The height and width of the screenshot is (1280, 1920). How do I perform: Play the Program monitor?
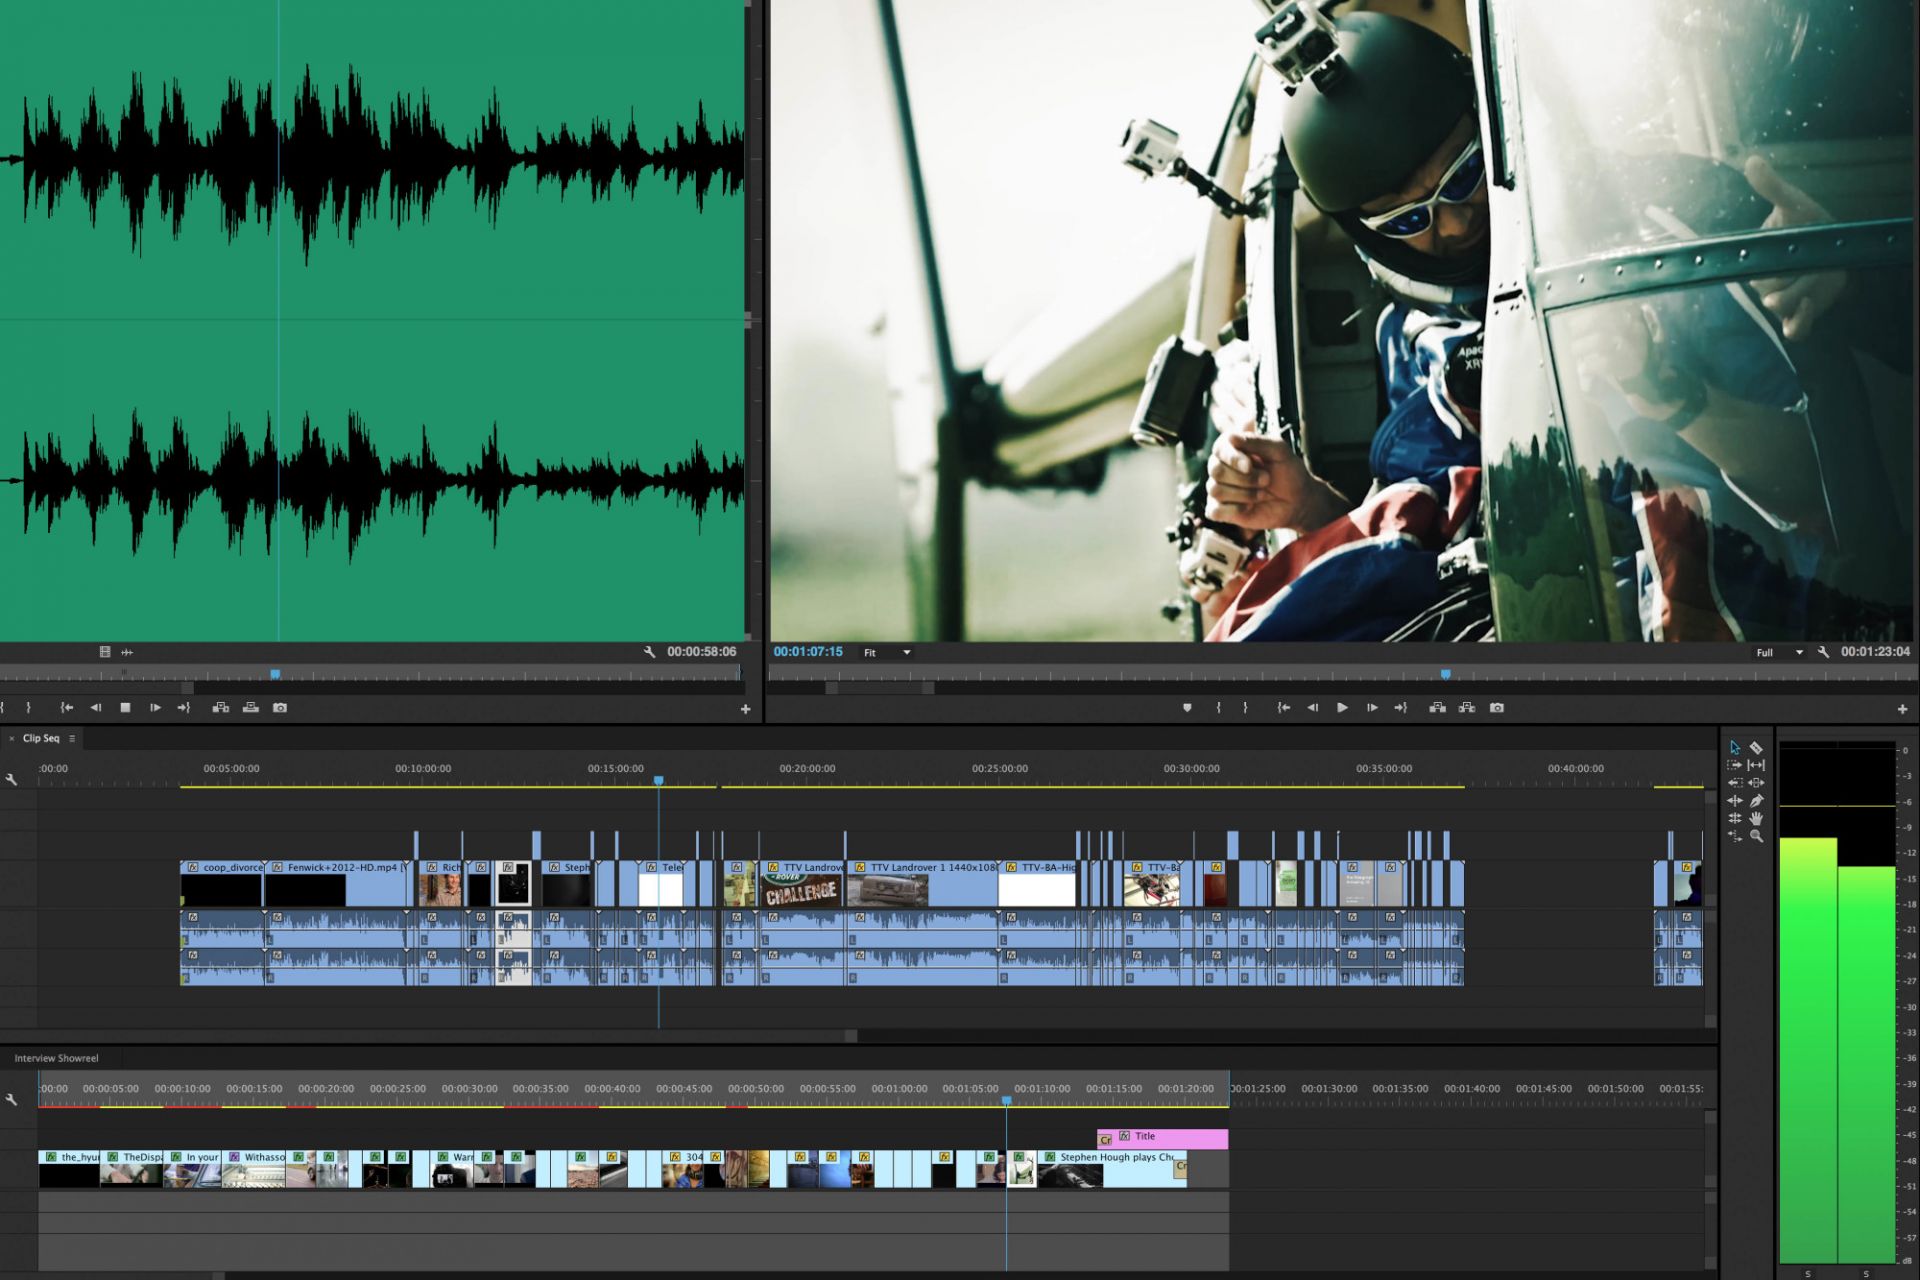pyautogui.click(x=1342, y=708)
